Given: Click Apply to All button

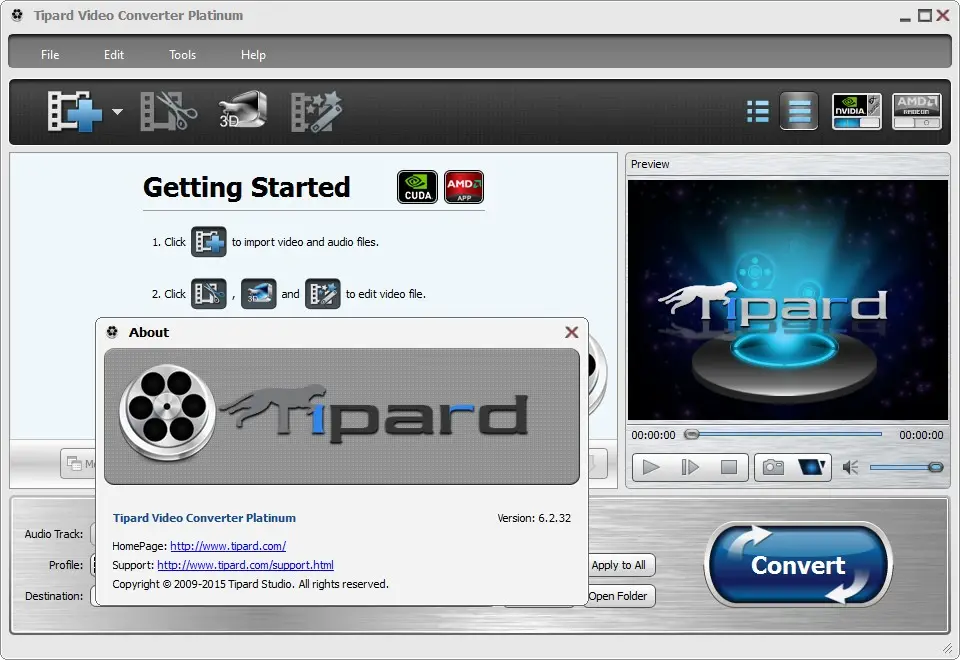Looking at the screenshot, I should pyautogui.click(x=618, y=565).
